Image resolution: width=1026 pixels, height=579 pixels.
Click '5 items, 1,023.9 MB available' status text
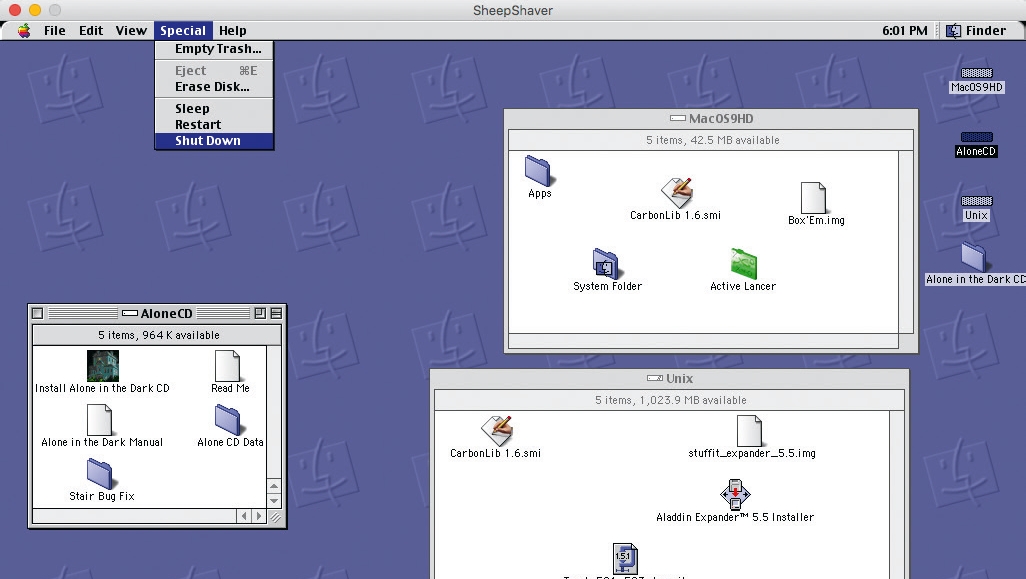pos(670,400)
